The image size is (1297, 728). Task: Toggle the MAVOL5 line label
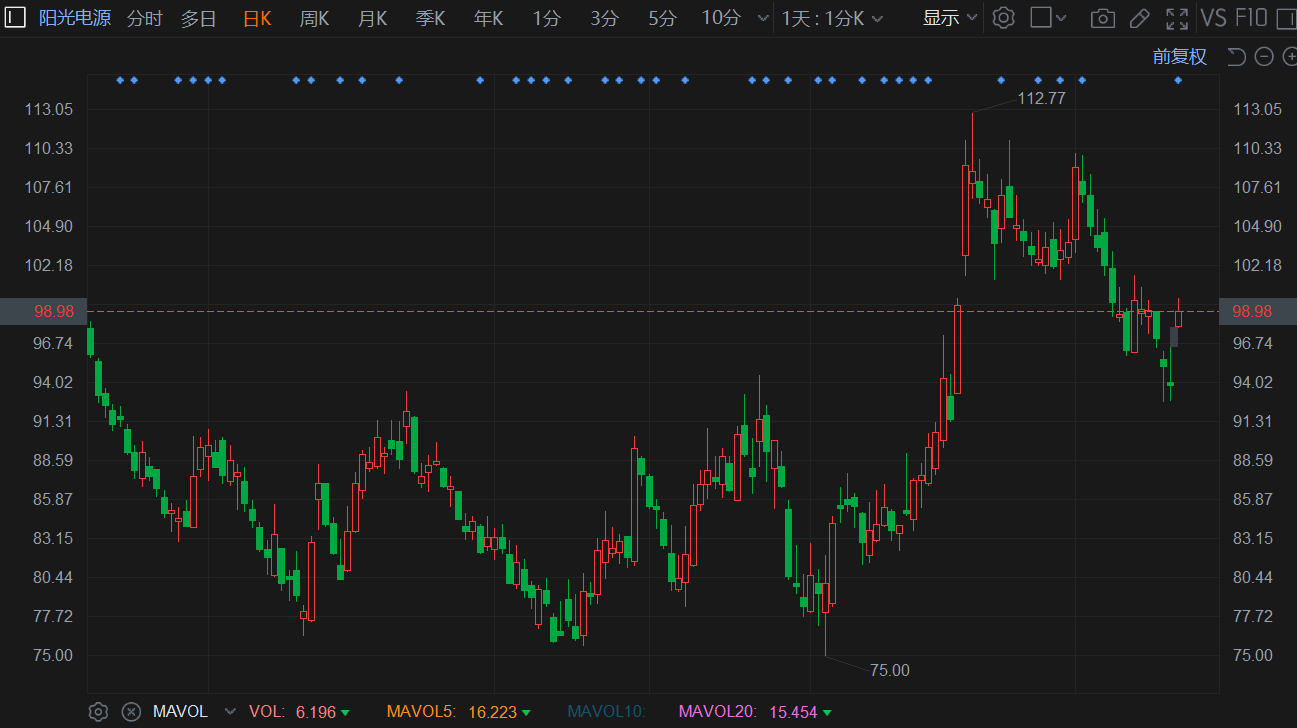coord(421,712)
